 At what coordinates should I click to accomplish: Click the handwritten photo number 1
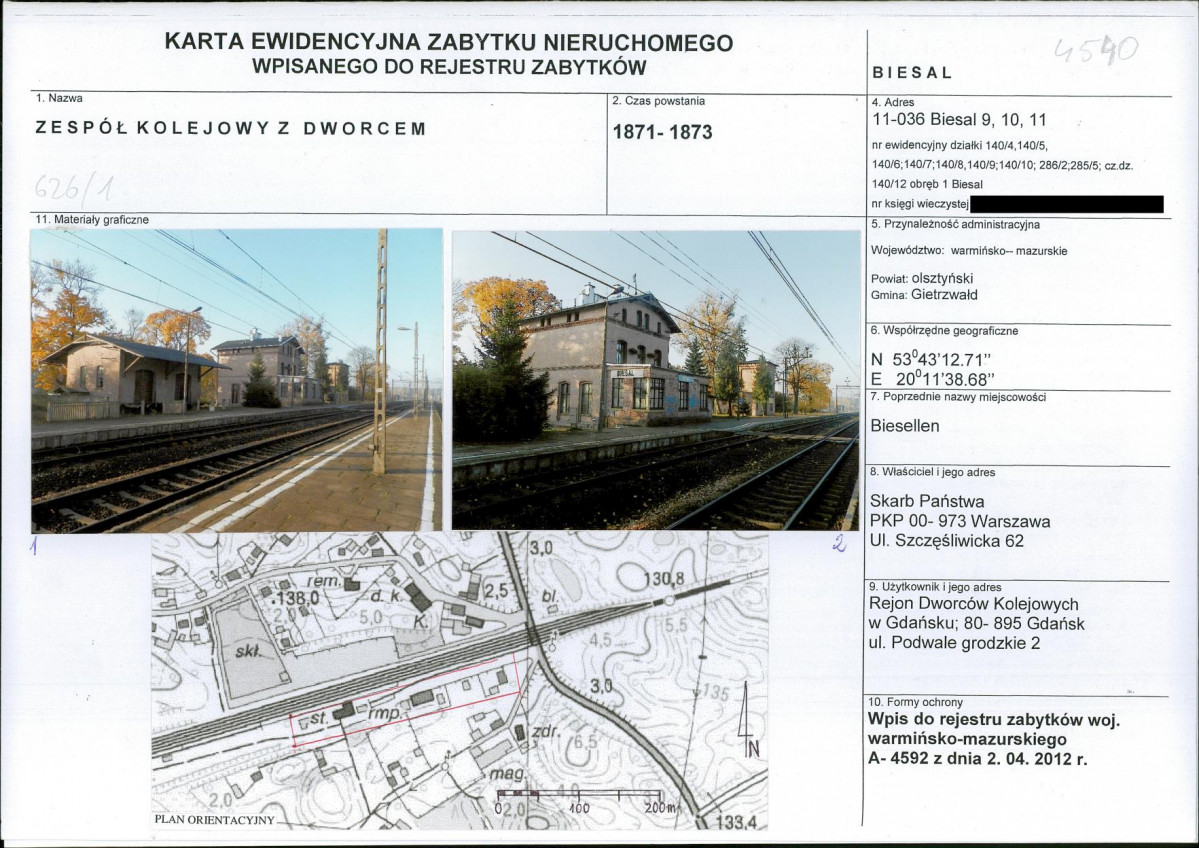pos(34,545)
